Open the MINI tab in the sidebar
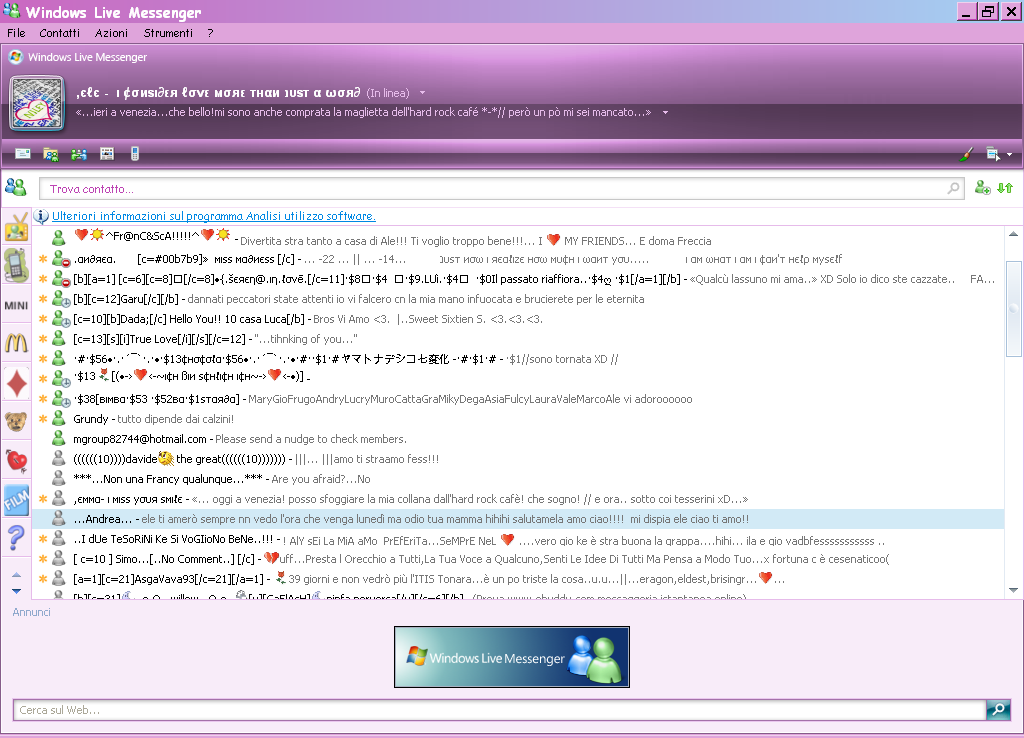This screenshot has width=1024, height=738. [15, 305]
